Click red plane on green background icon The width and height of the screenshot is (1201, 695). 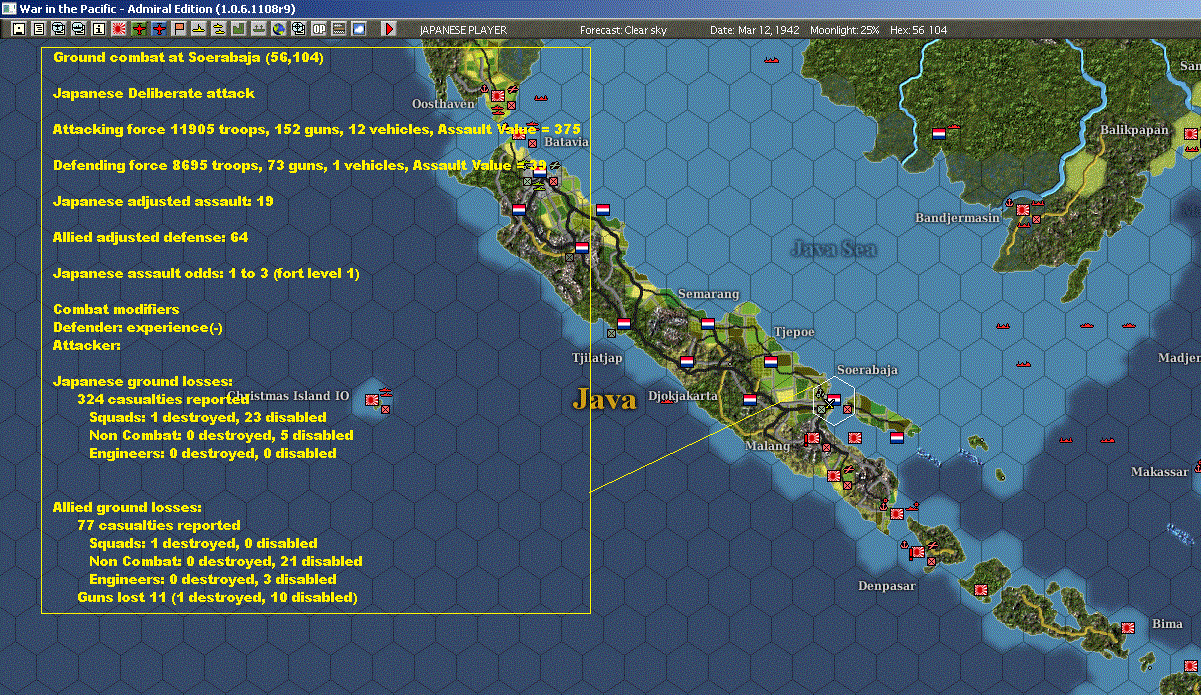tap(139, 30)
